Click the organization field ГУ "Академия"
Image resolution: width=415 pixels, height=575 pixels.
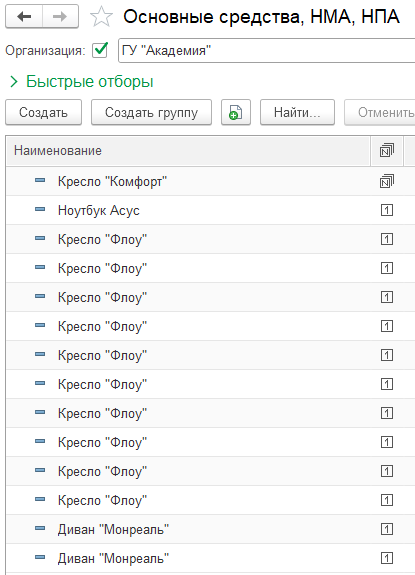[x=267, y=50]
